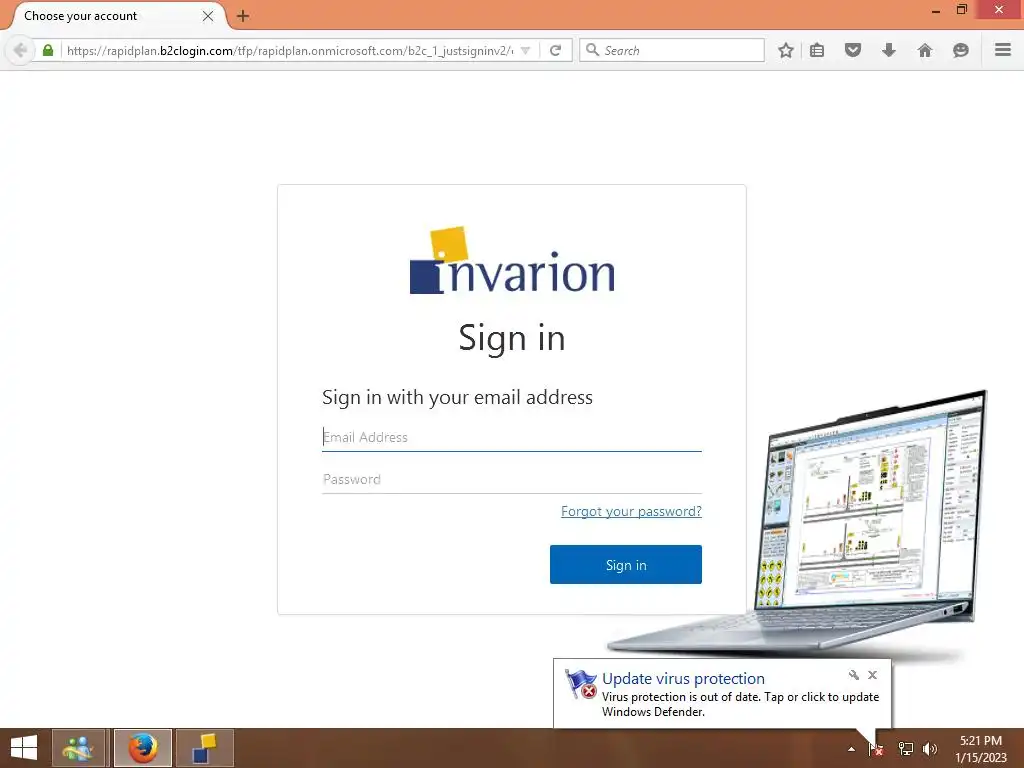This screenshot has height=768, width=1024.
Task: Click the address bar URL
Action: [x=290, y=50]
